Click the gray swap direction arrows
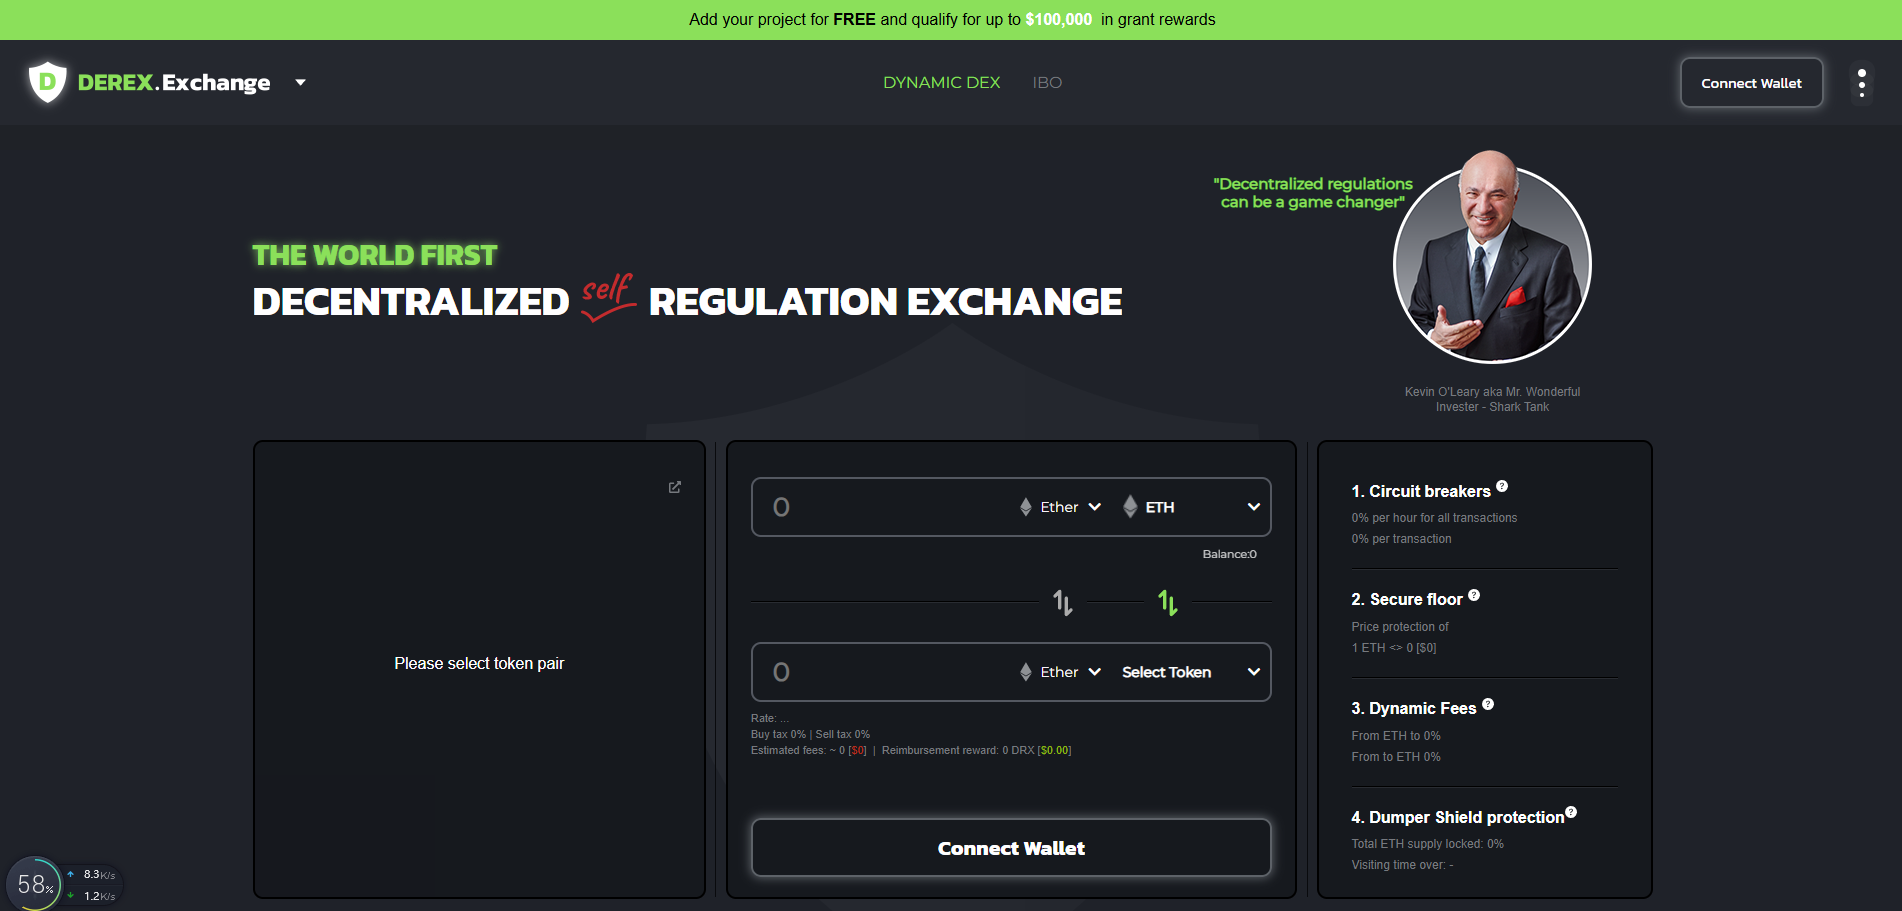The image size is (1902, 911). point(1063,602)
